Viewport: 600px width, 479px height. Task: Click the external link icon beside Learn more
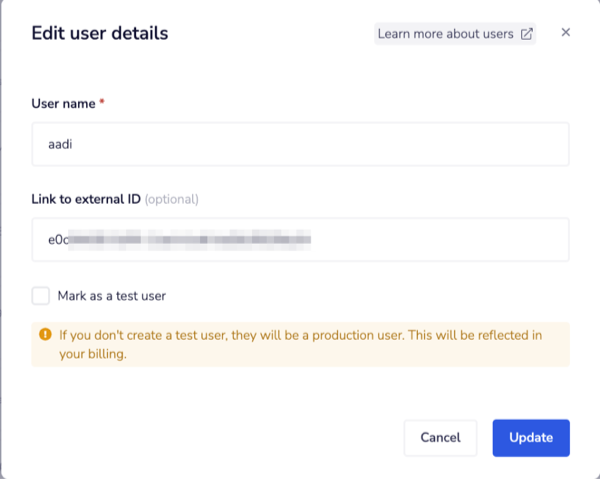tap(526, 34)
